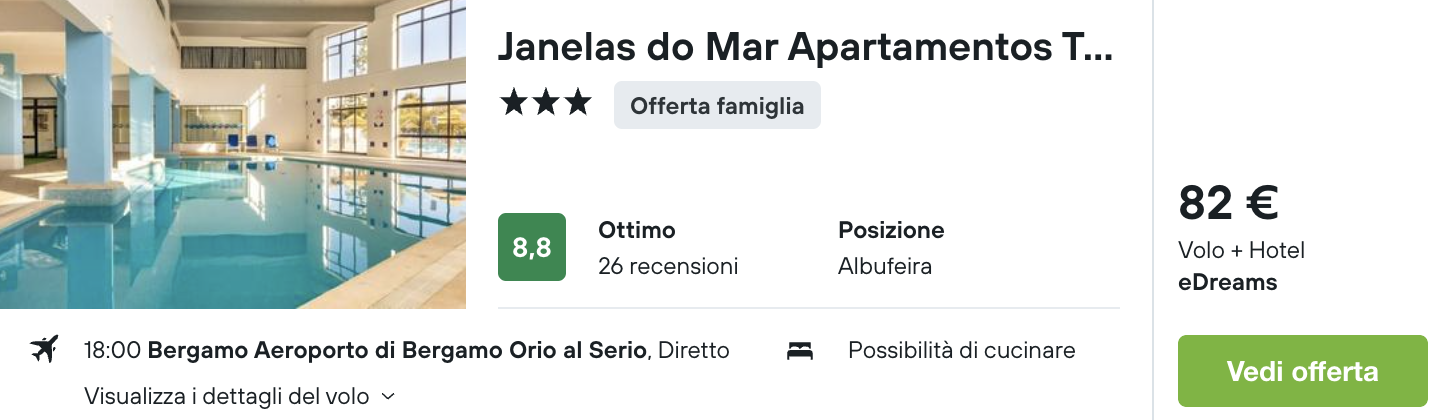This screenshot has width=1442, height=420.
Task: Click the Offerta famiglia tag
Action: pos(717,105)
